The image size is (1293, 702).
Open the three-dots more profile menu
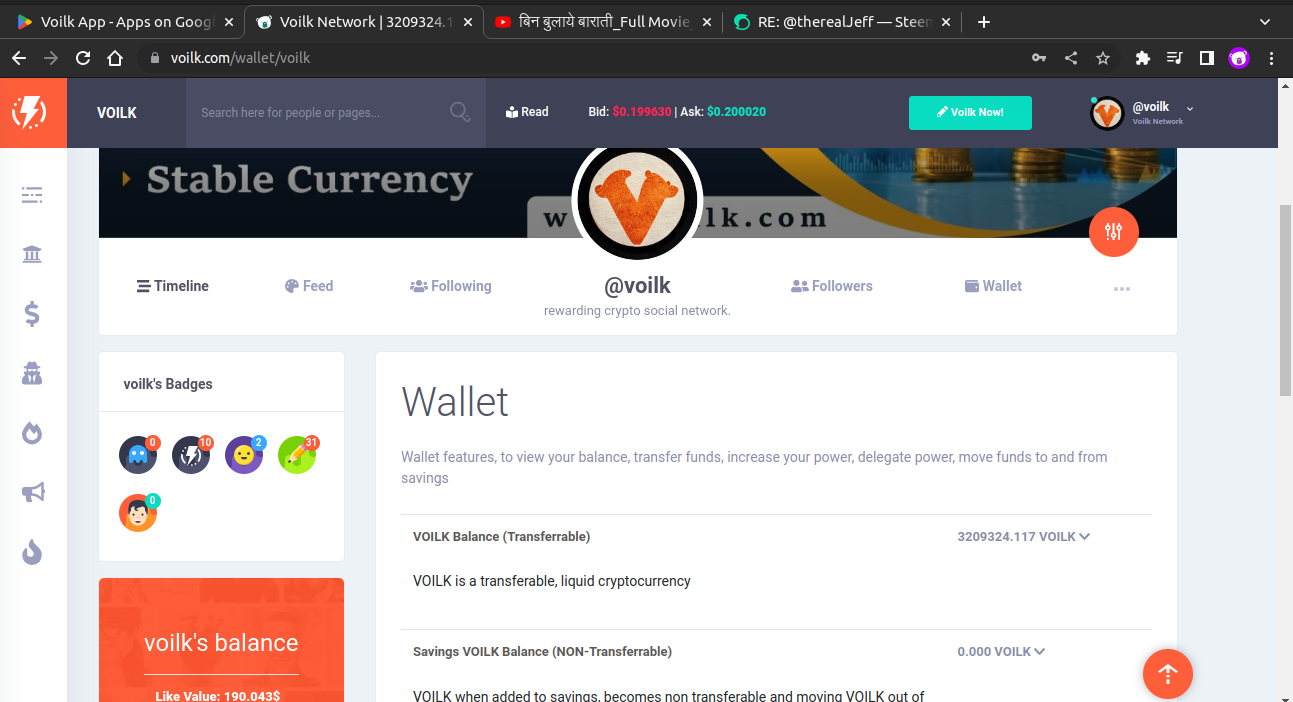1122,288
